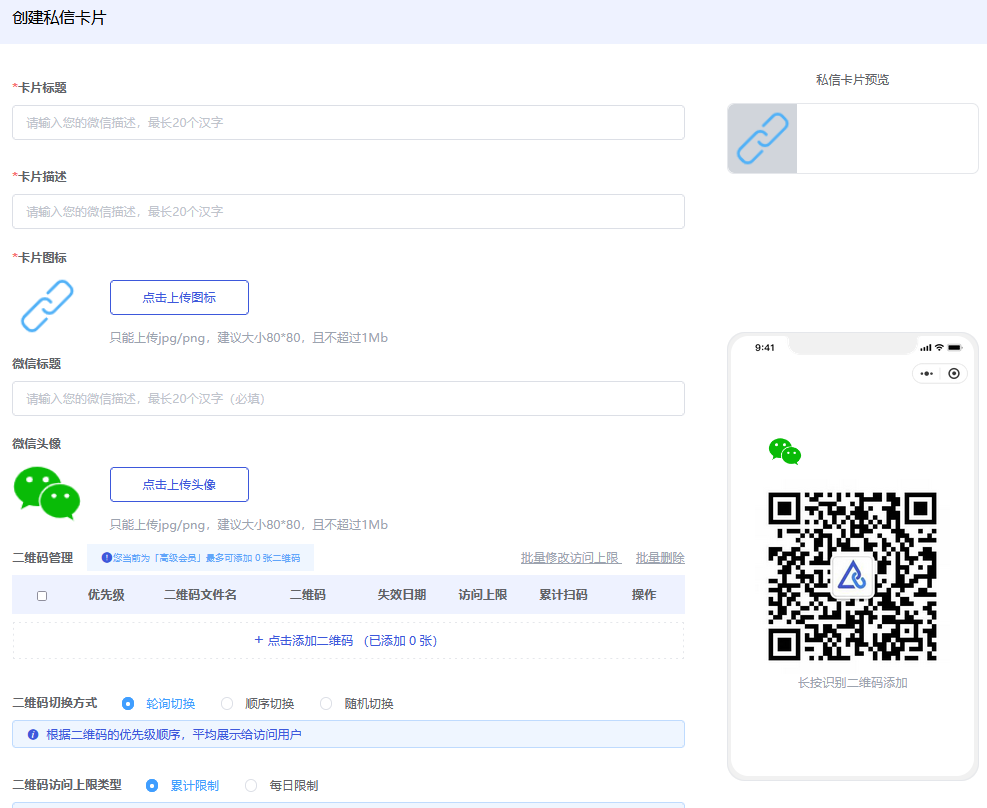Viewport: 987px width, 808px height.
Task: Click the 创建私信卡片 page title
Action: click(59, 18)
